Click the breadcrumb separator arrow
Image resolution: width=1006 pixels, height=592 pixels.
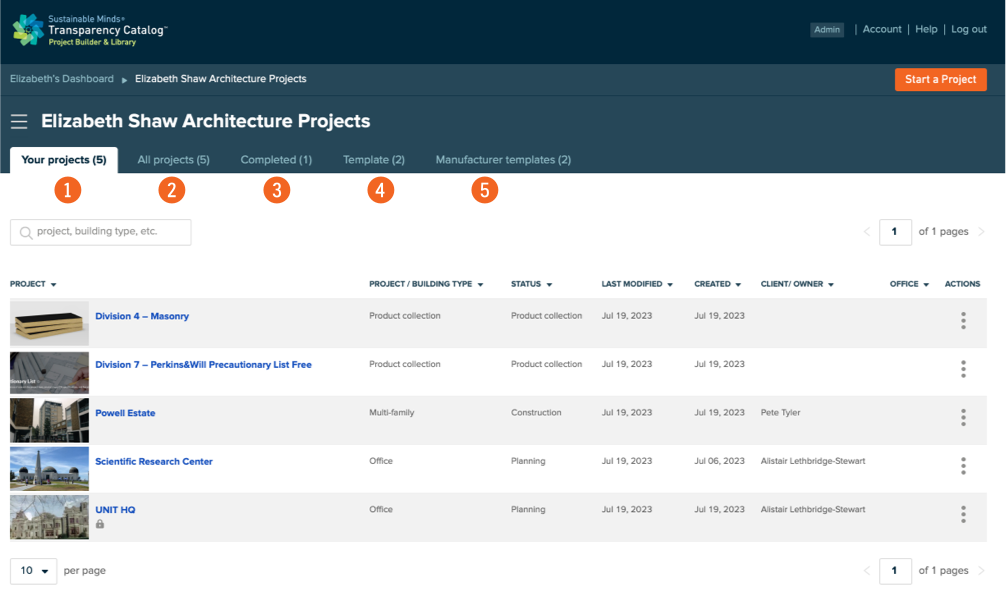tap(124, 80)
